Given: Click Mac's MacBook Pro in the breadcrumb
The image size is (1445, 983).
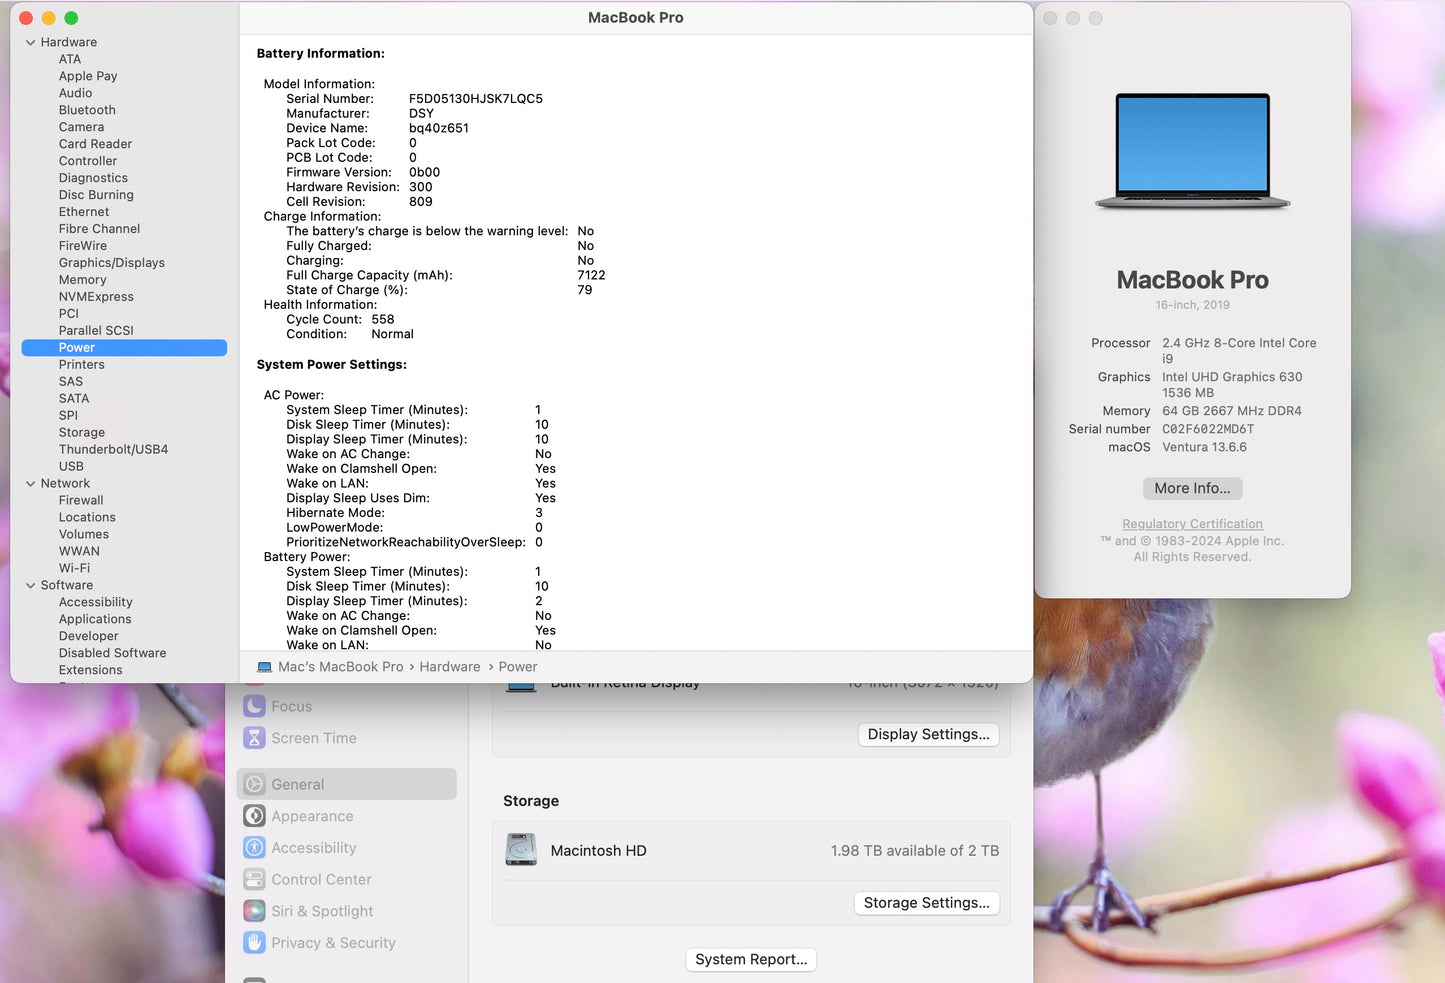Looking at the screenshot, I should coord(340,666).
